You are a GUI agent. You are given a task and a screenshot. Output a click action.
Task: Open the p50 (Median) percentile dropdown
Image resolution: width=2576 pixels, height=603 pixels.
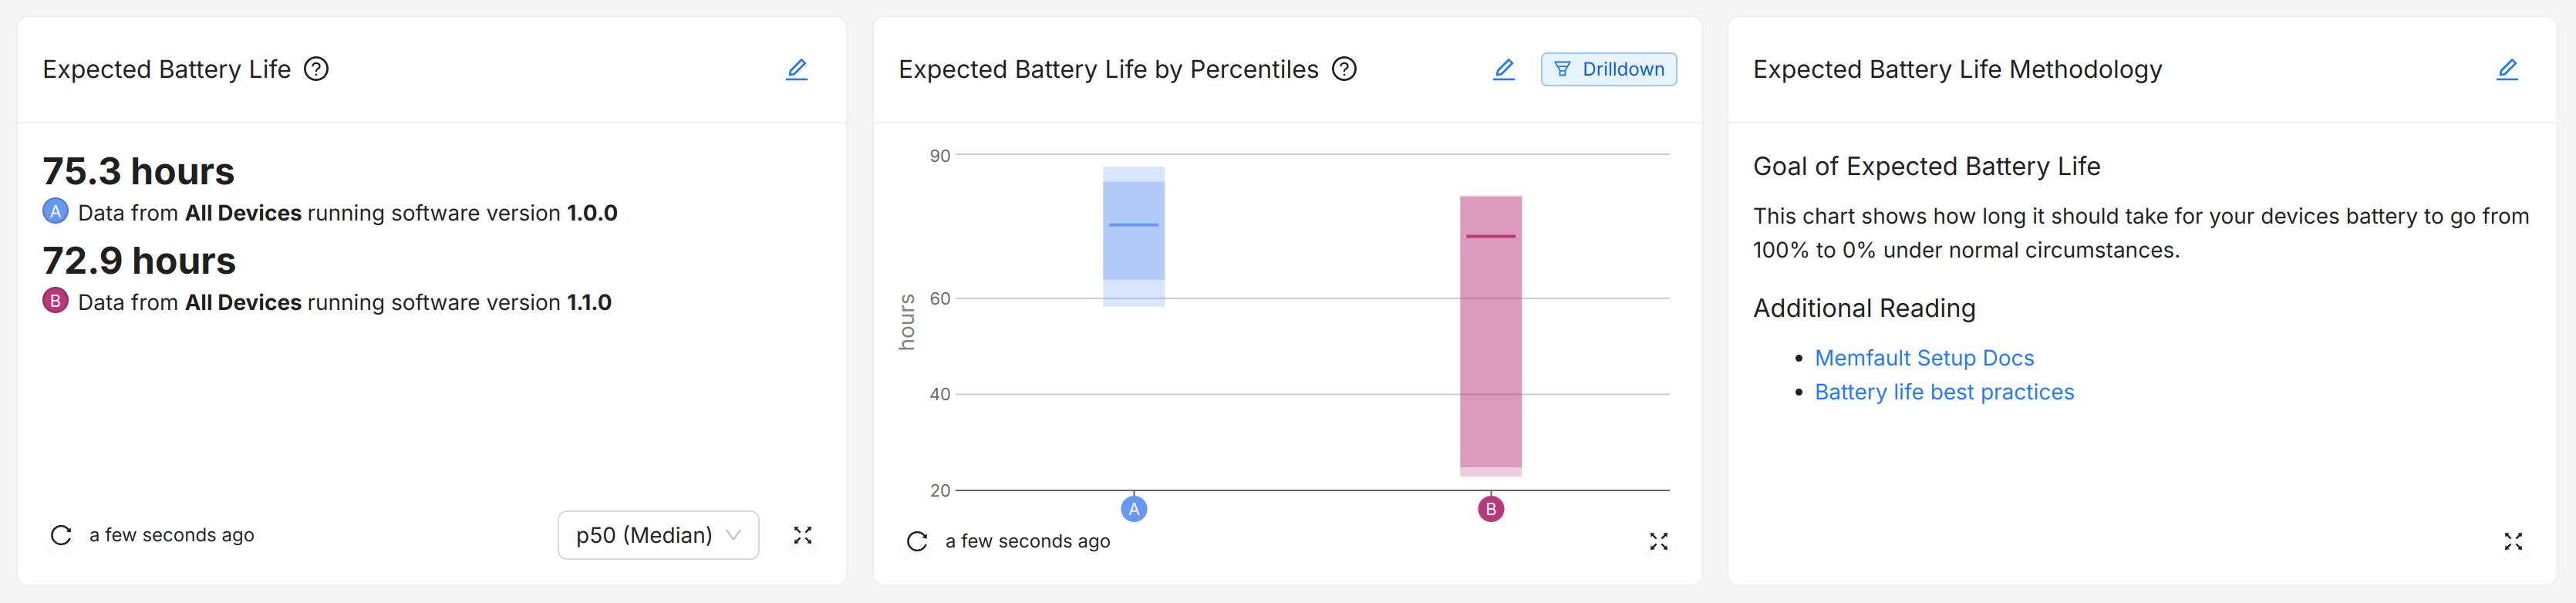(x=658, y=535)
